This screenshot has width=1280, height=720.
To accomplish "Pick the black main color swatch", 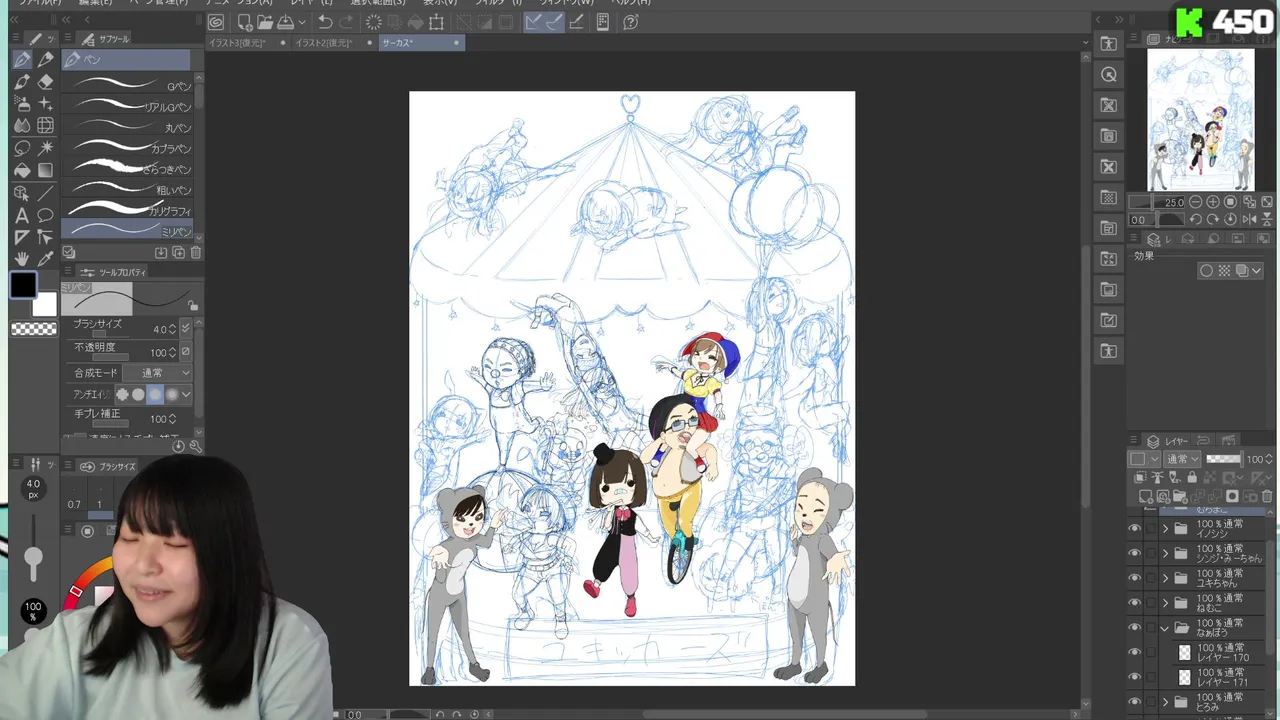I will click(23, 285).
